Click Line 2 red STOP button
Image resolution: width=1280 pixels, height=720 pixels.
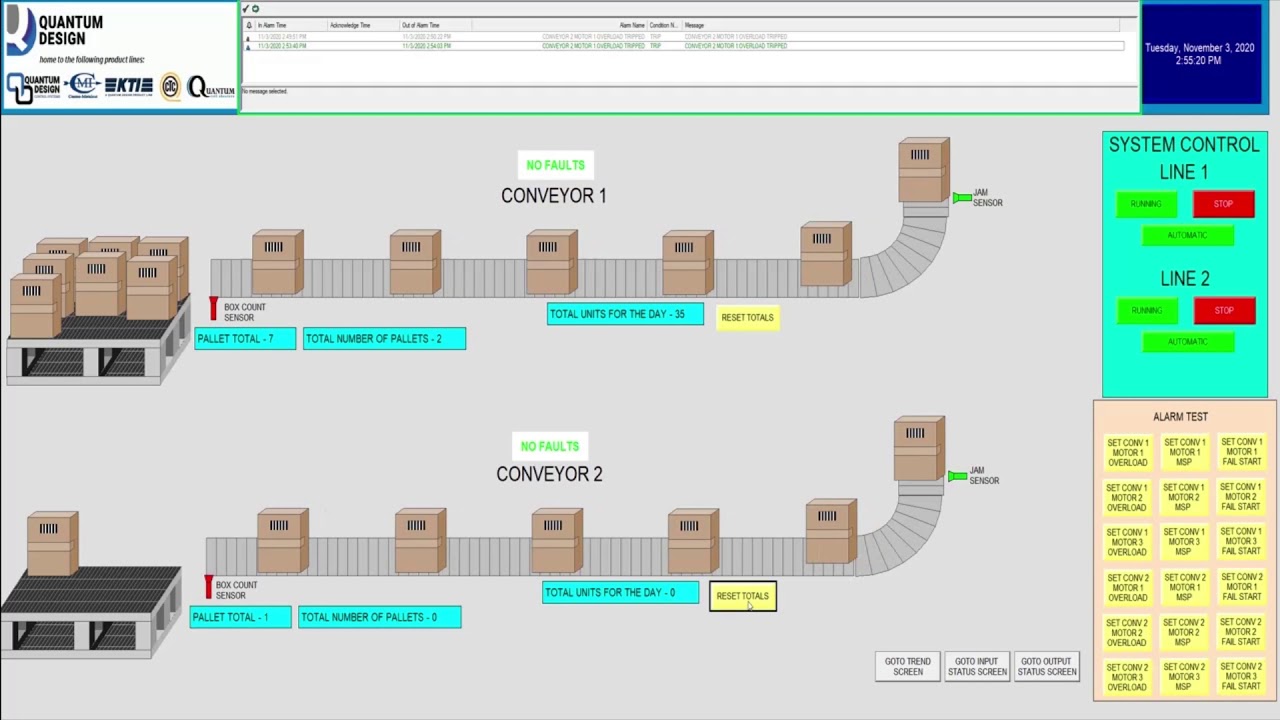(x=1224, y=311)
